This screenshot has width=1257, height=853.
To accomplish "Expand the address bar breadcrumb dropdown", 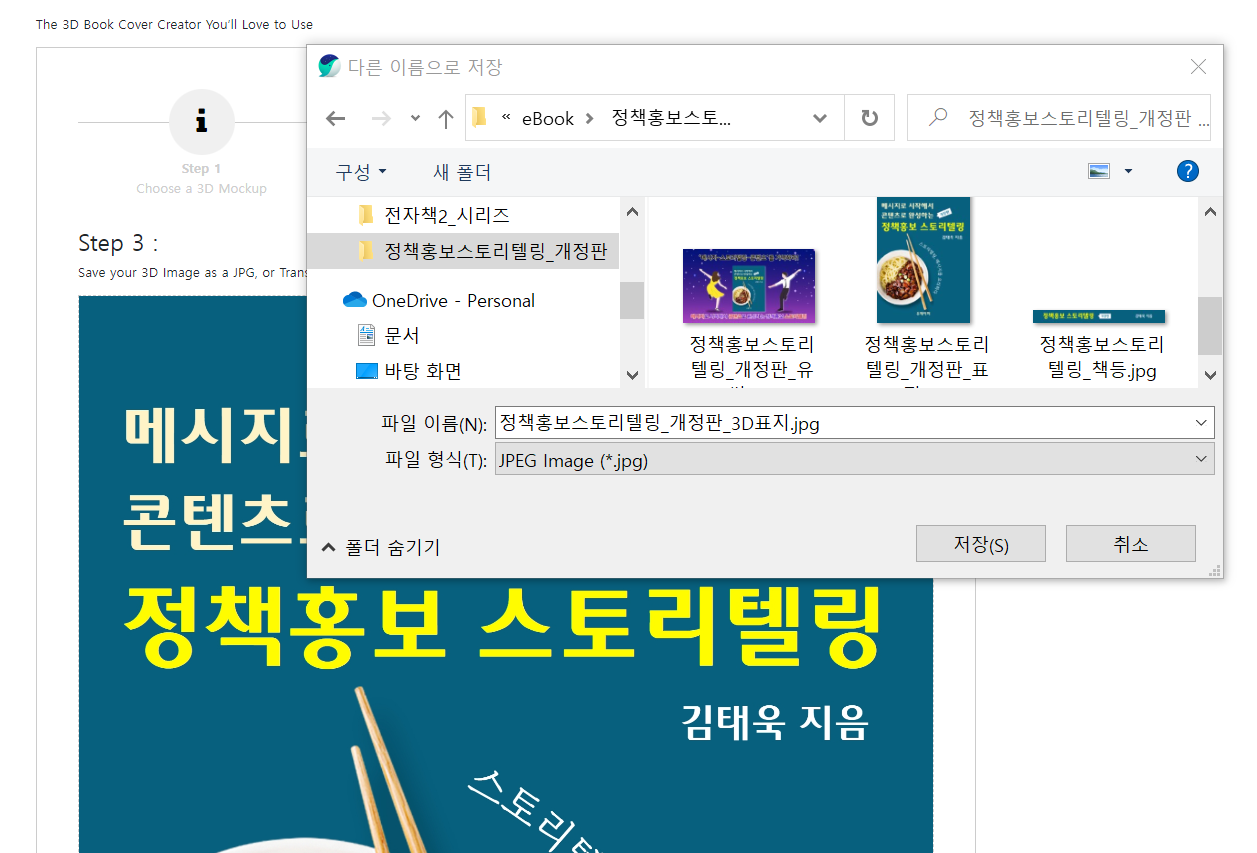I will click(820, 117).
